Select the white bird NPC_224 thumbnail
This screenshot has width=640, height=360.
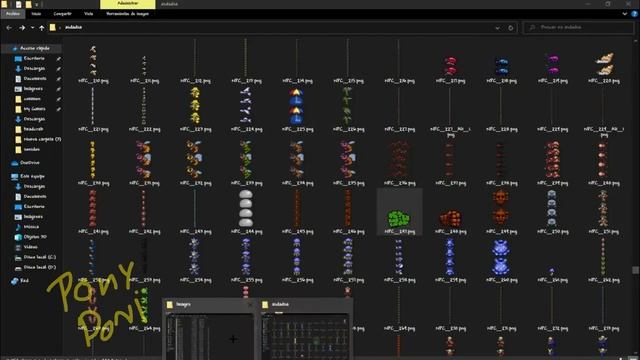pyautogui.click(x=246, y=106)
